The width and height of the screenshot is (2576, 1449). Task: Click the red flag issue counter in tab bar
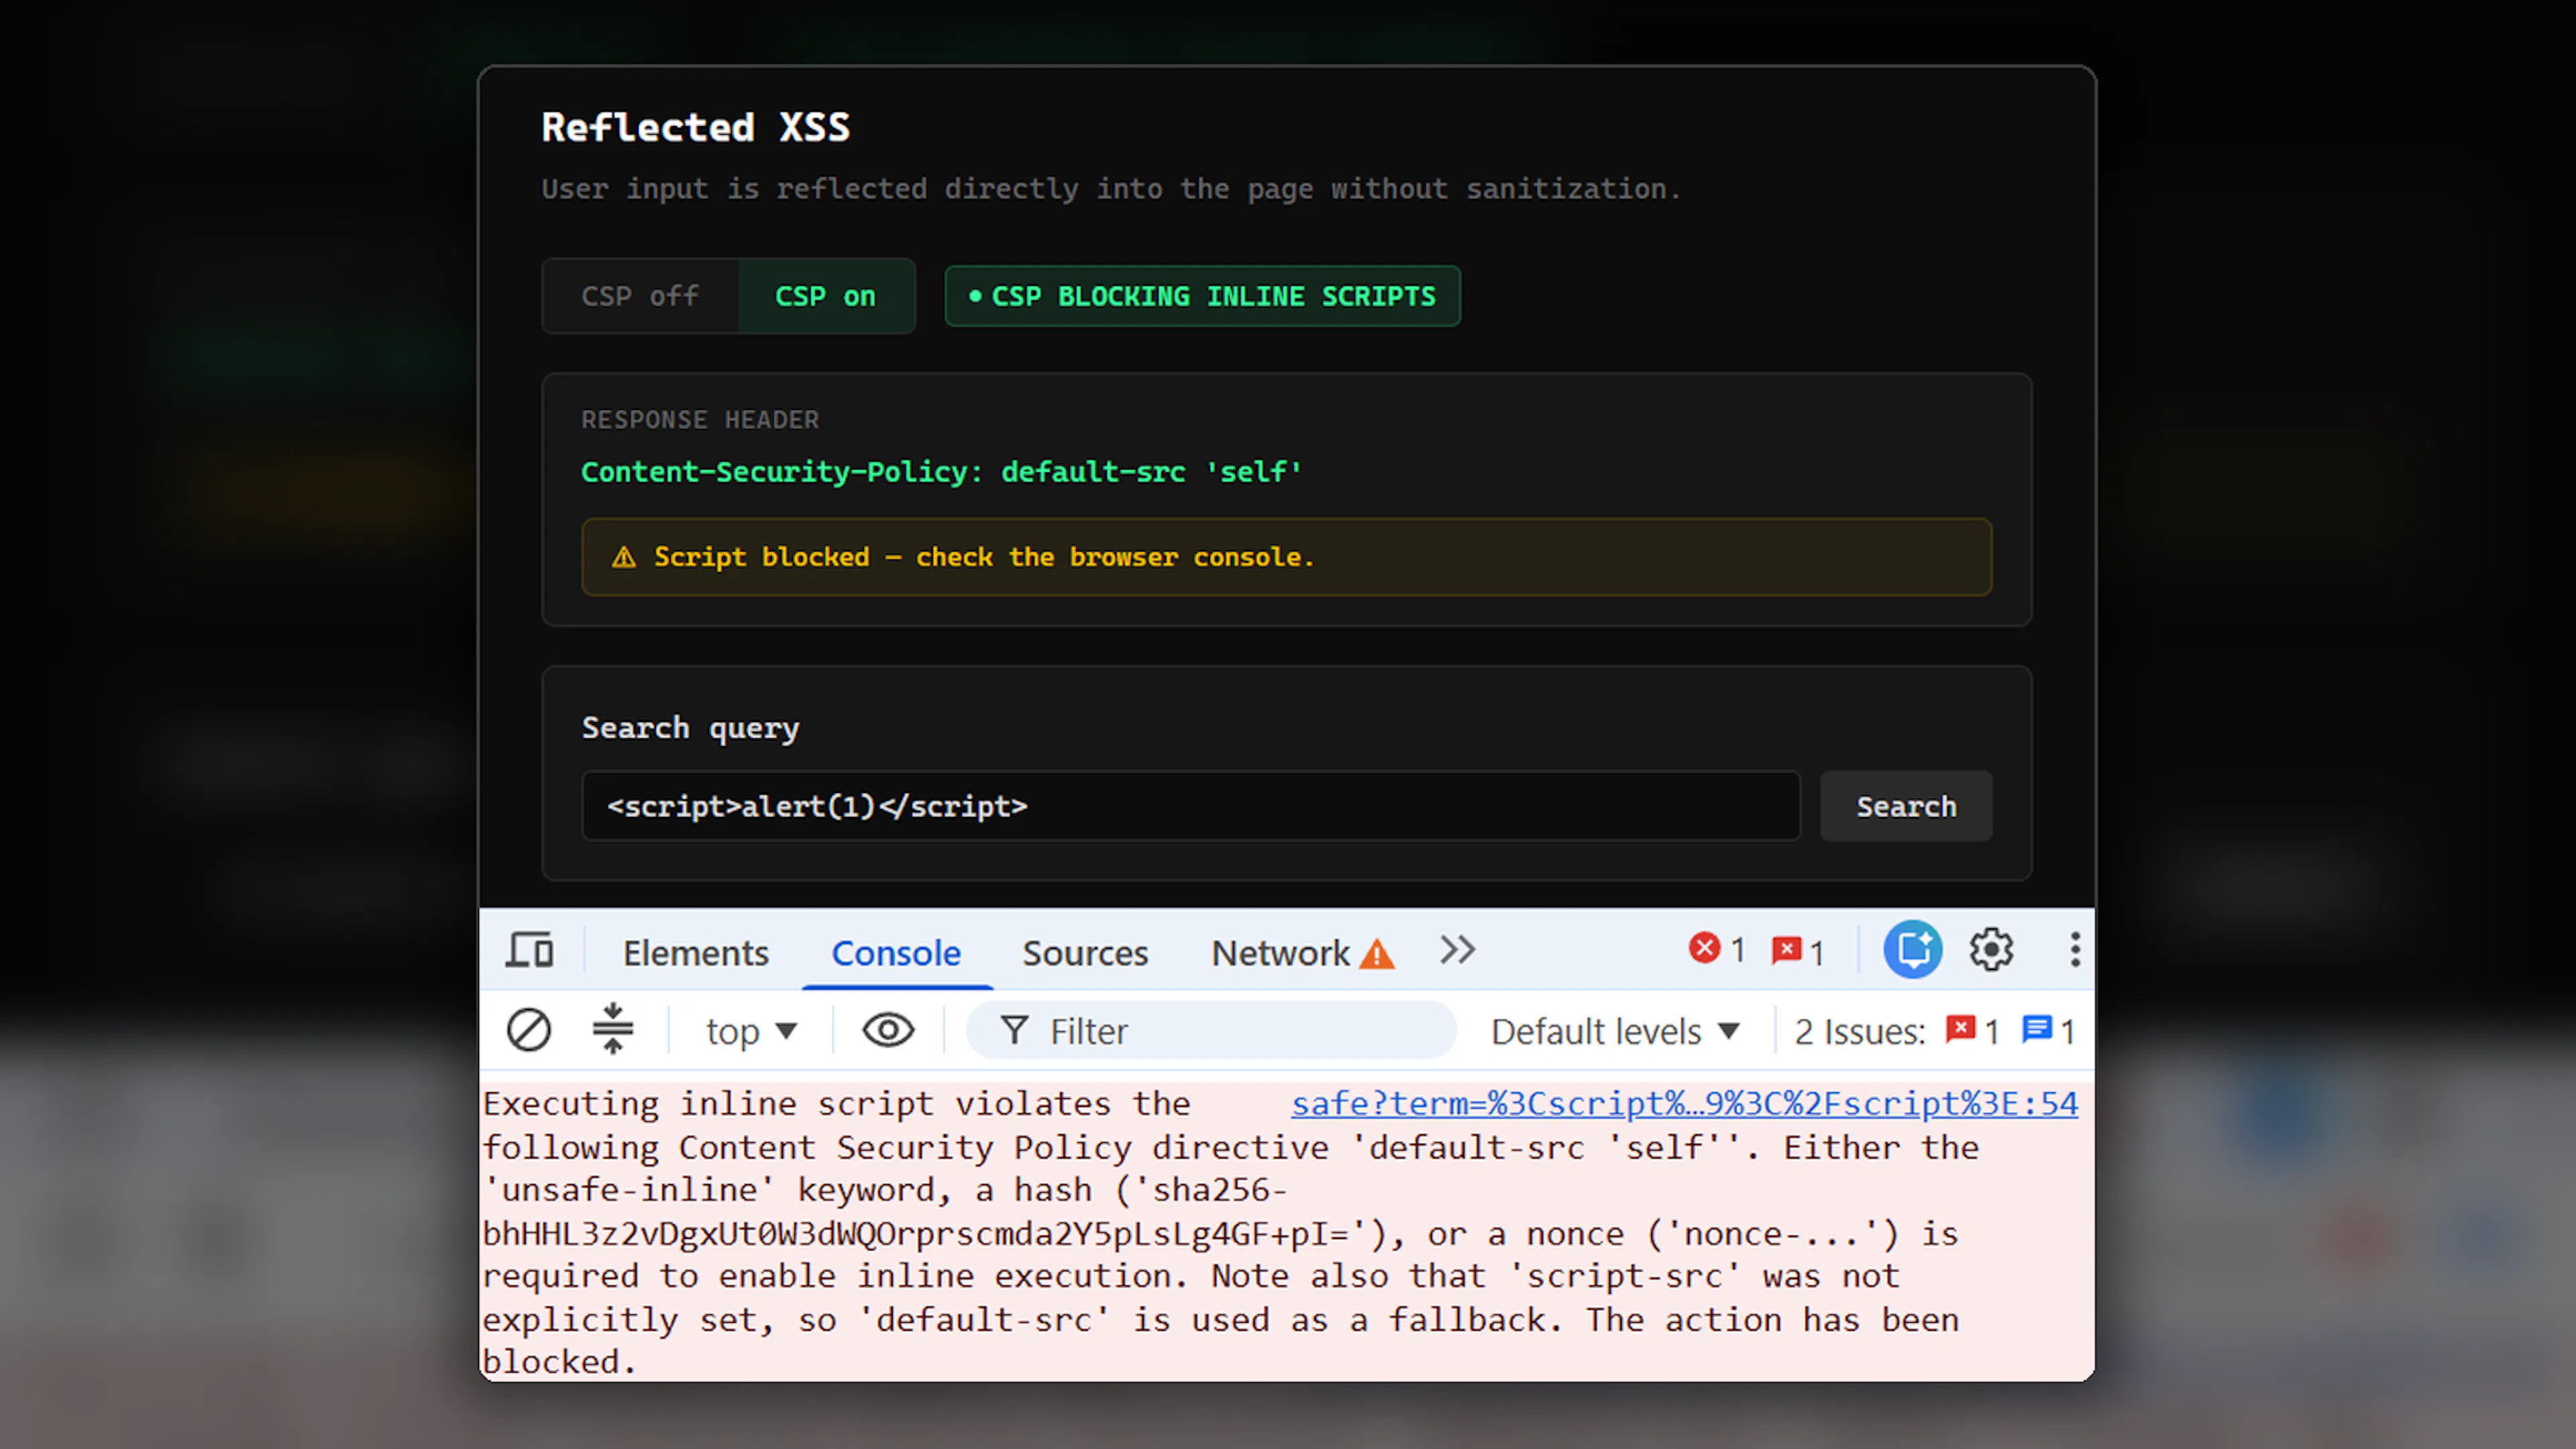coord(1797,951)
